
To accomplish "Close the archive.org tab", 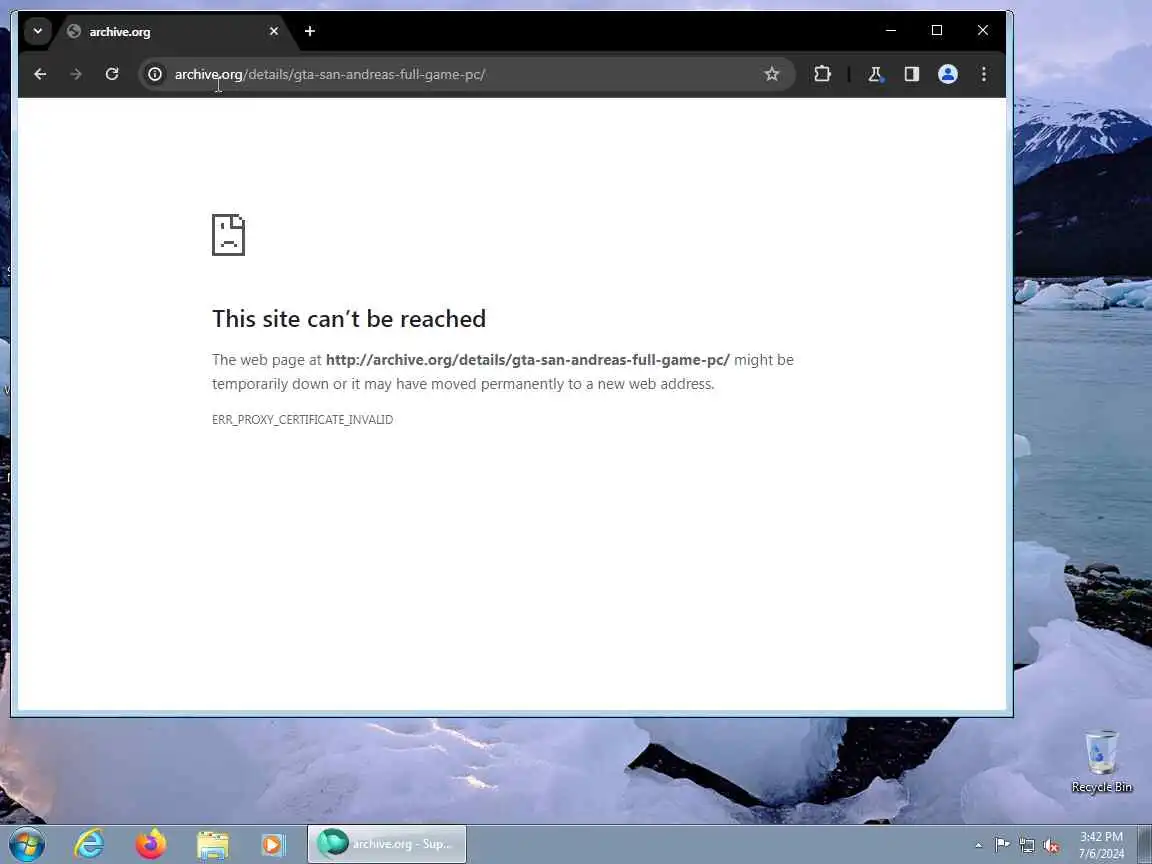I will [274, 31].
